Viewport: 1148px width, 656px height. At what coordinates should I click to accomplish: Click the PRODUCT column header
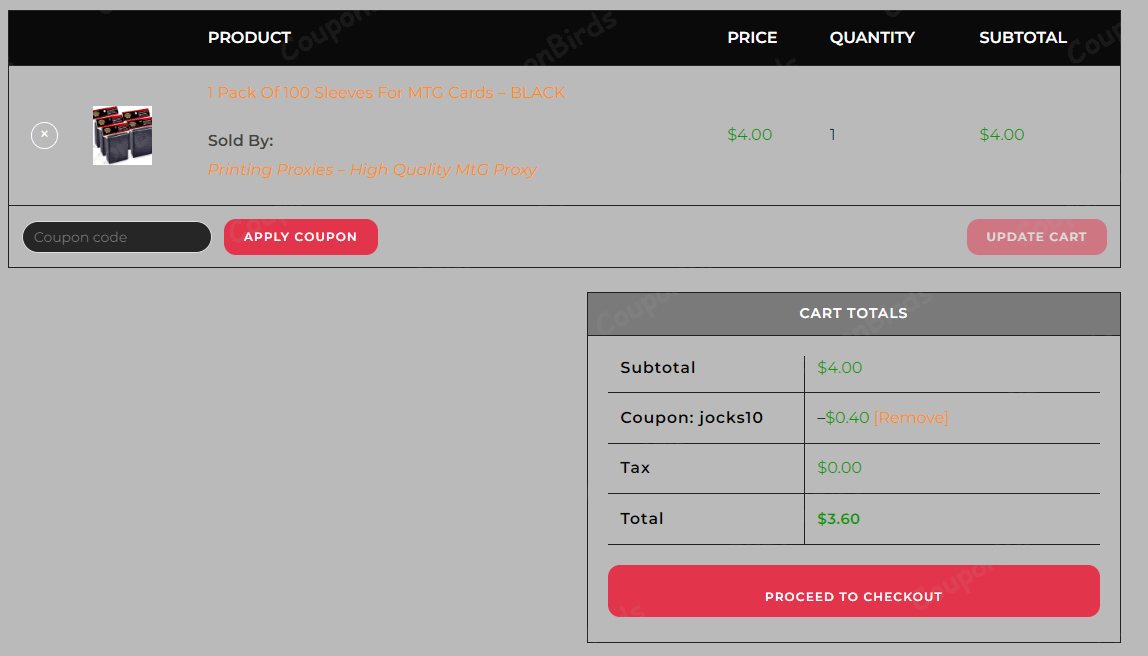click(249, 38)
